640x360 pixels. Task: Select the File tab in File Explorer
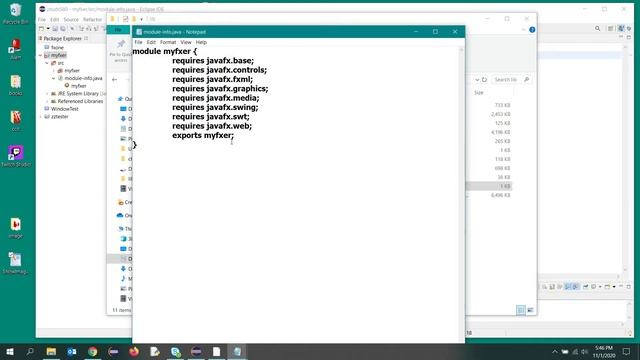click(118, 30)
